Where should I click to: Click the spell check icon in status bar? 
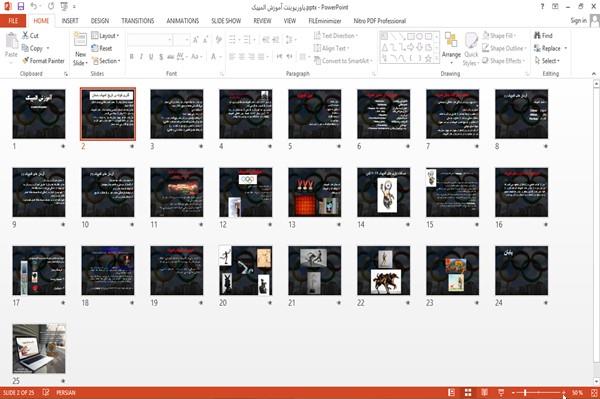point(46,392)
